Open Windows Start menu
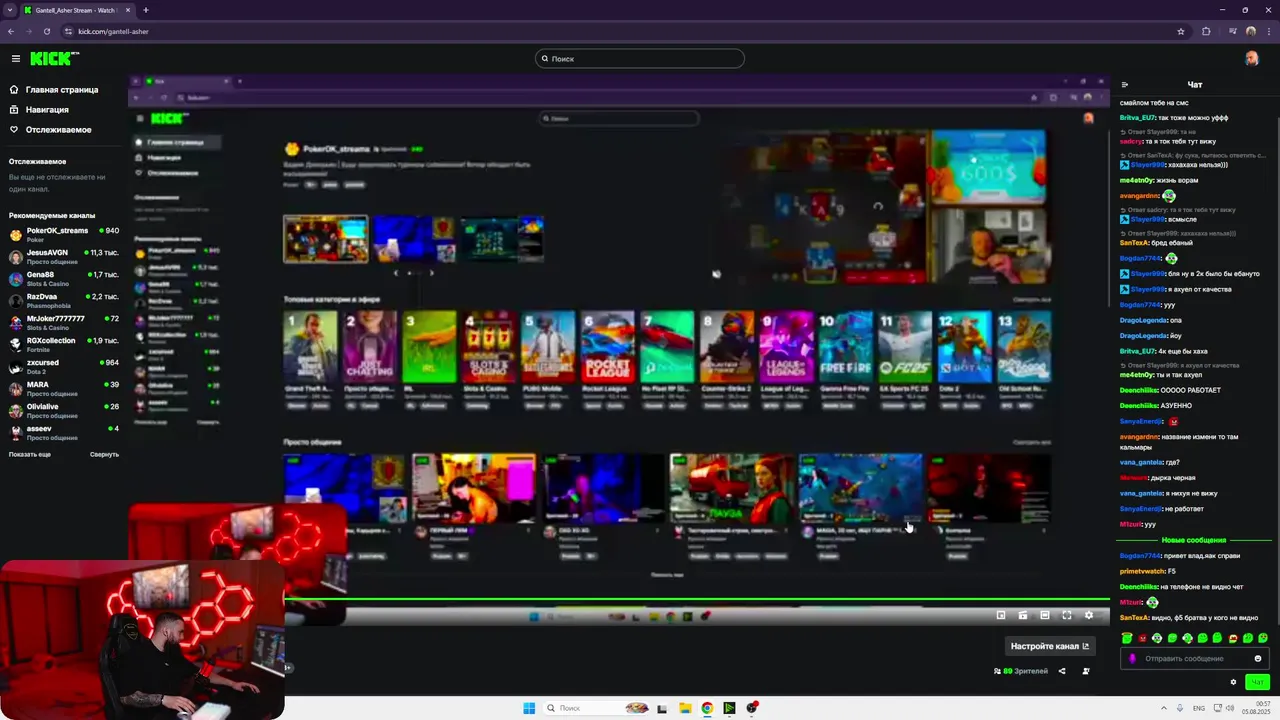Screen dimensions: 1280x720 tap(529, 708)
